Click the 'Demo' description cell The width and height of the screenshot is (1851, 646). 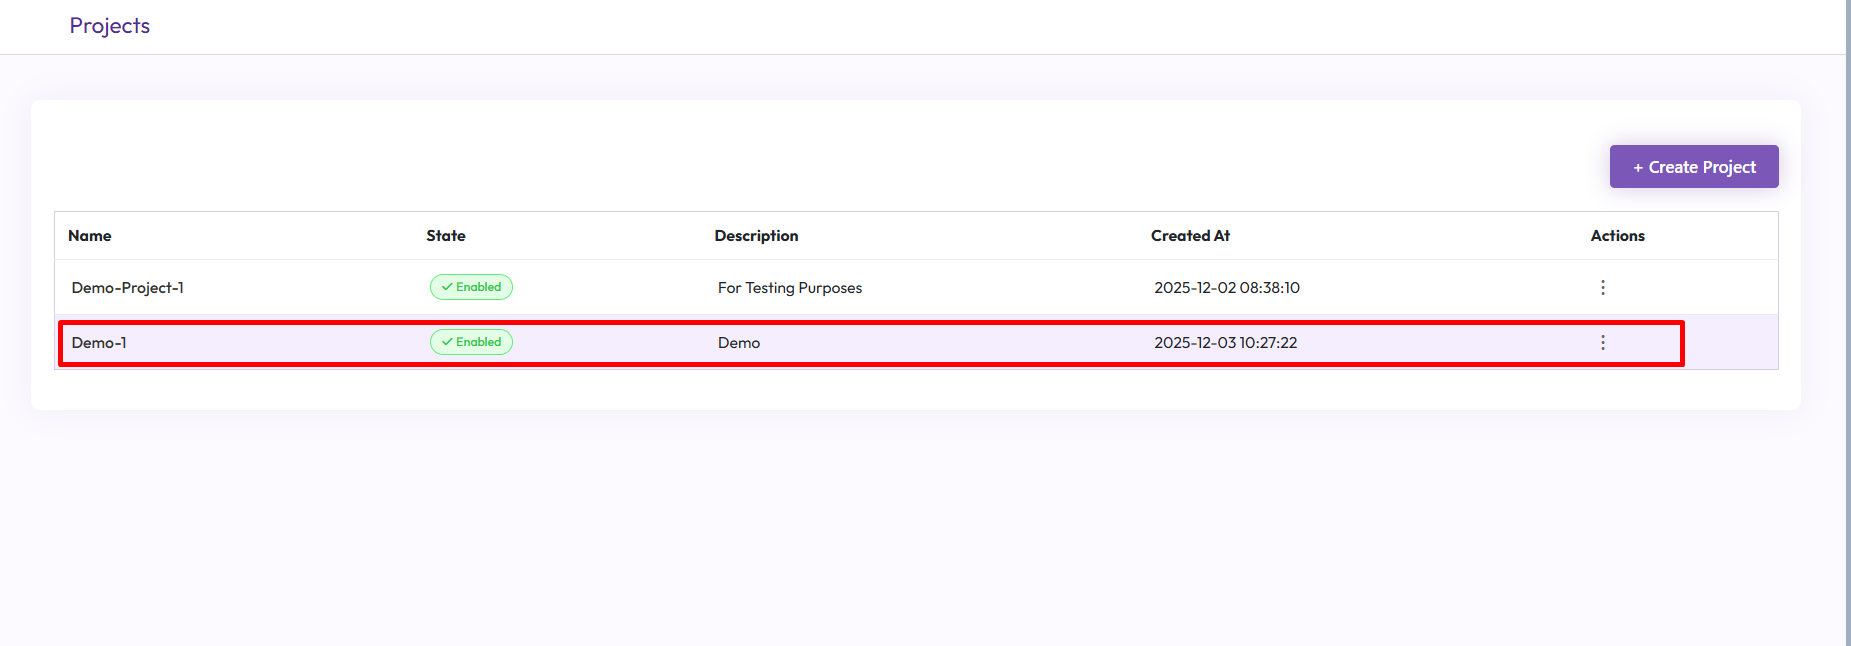pos(738,343)
